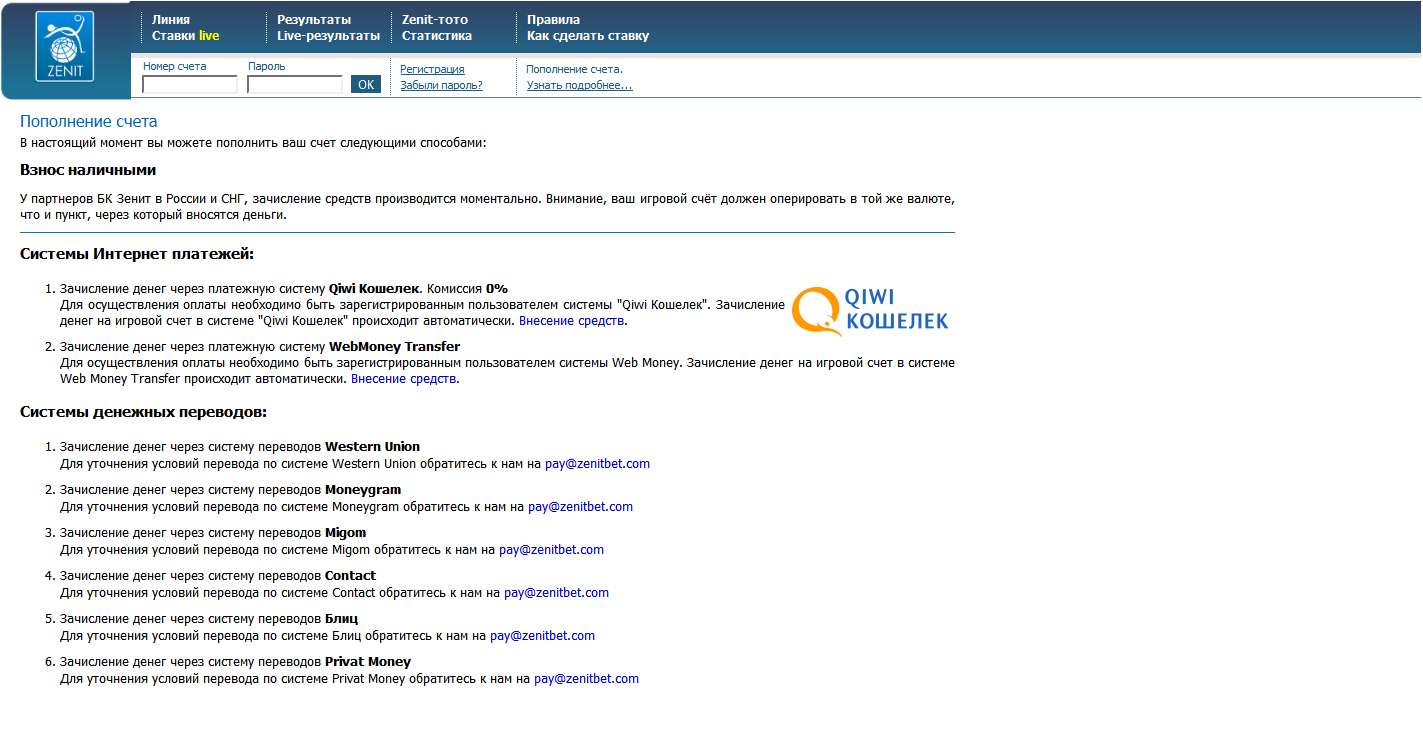The width and height of the screenshot is (1423, 740).
Task: Click the Пополнение счета page heading
Action: pyautogui.click(x=89, y=122)
